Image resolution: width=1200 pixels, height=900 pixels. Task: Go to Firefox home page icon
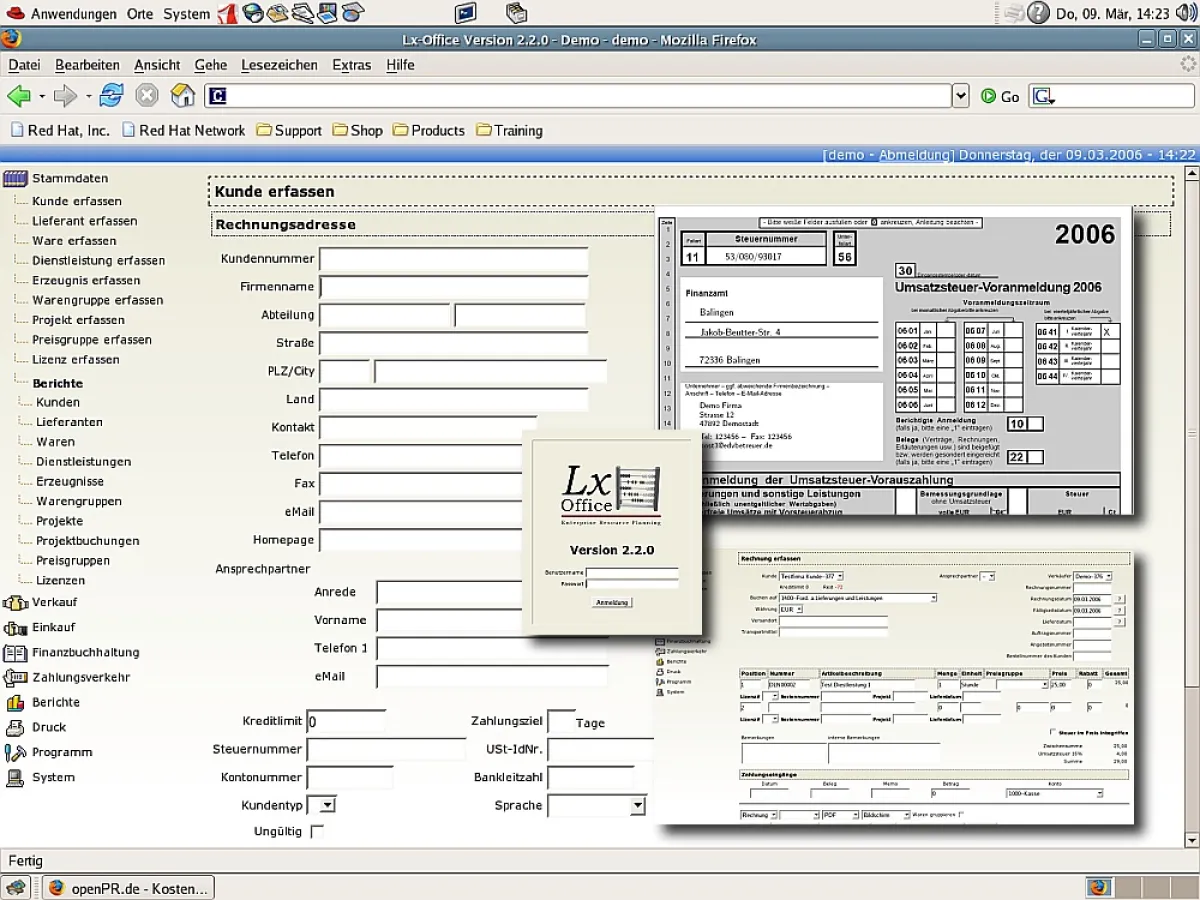click(x=182, y=96)
